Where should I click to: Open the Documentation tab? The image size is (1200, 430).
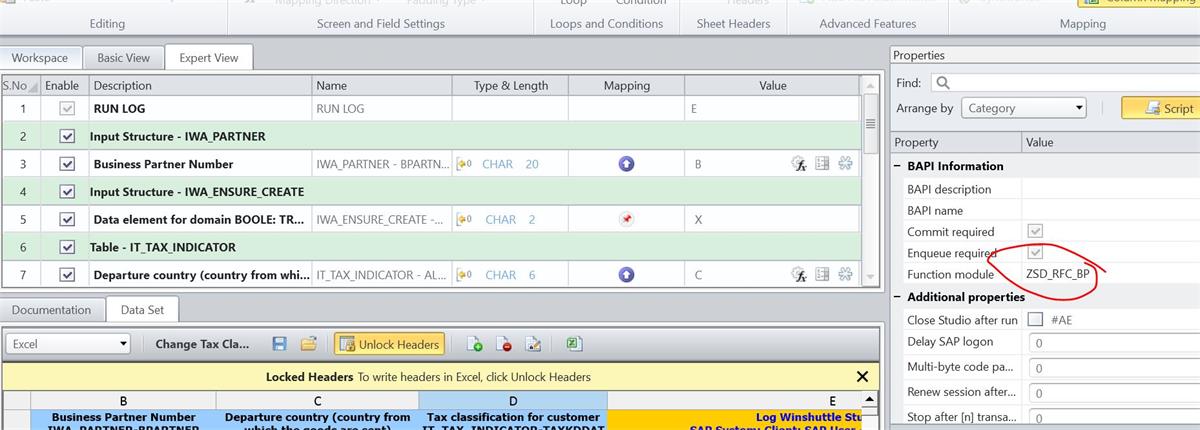point(51,310)
